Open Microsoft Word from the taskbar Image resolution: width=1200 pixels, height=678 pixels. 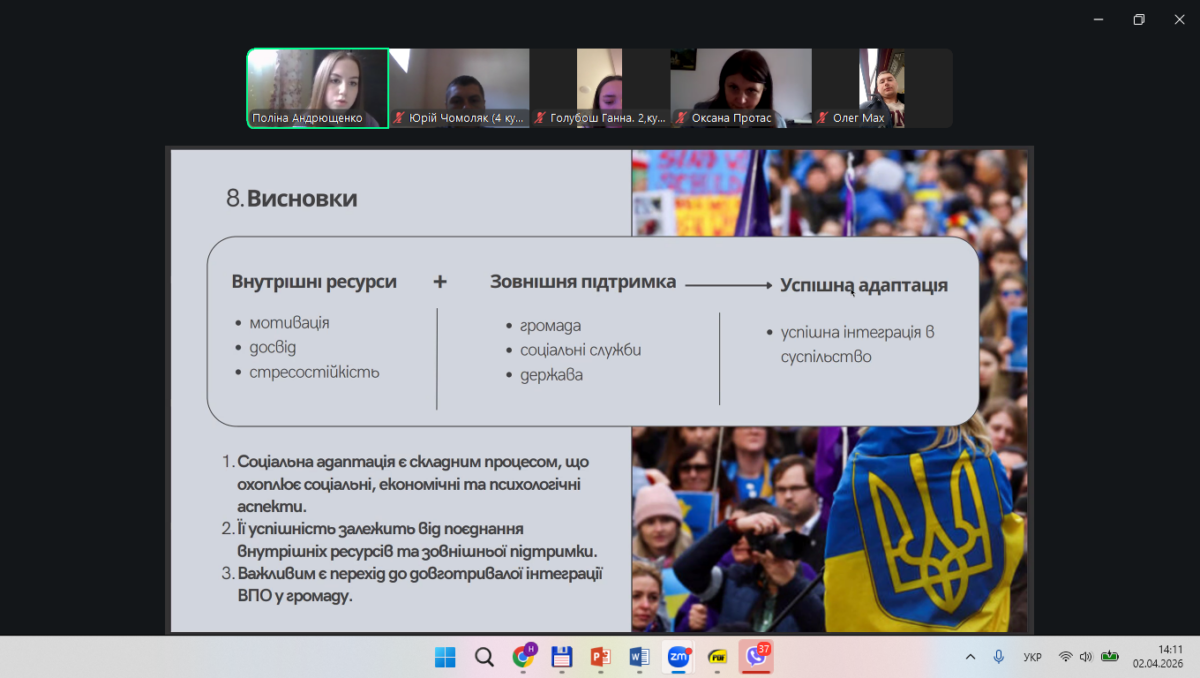640,657
